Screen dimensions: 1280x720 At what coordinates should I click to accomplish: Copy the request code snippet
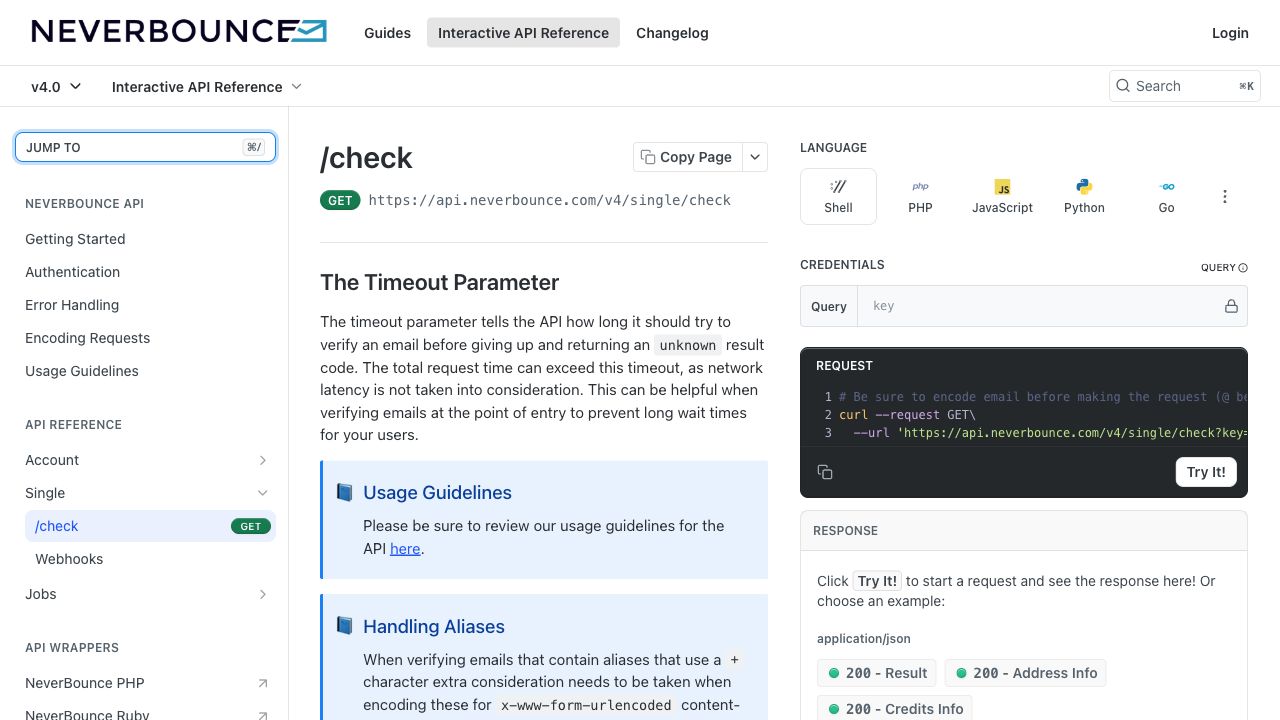[825, 472]
